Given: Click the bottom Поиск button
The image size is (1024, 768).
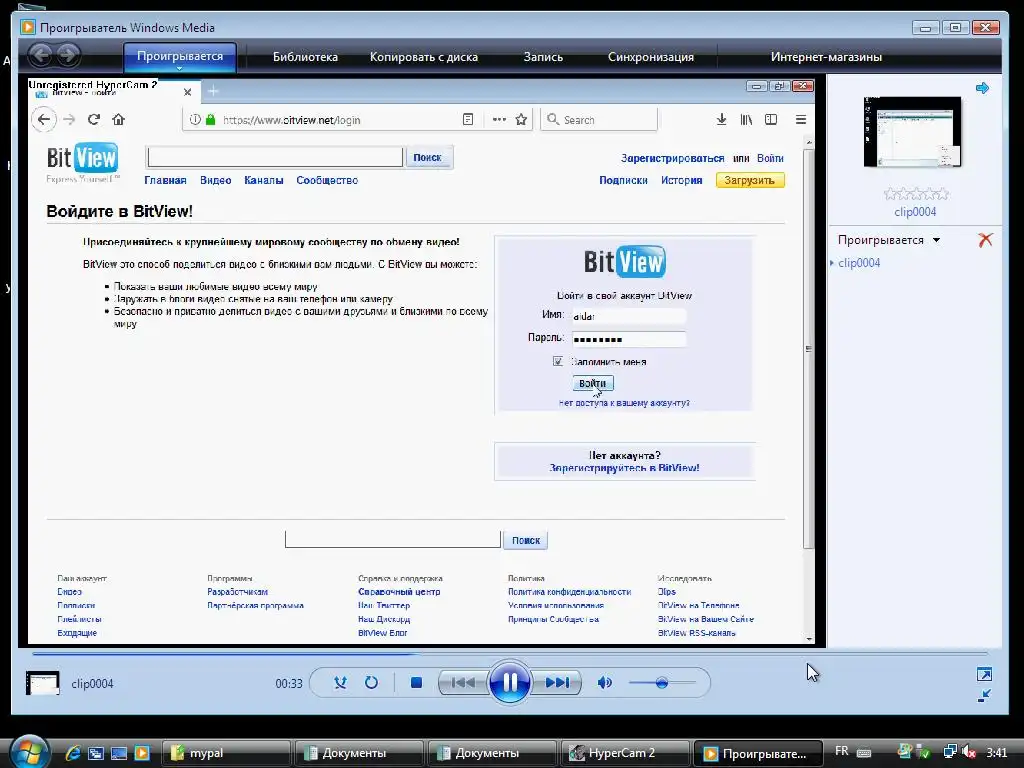Looking at the screenshot, I should [526, 540].
